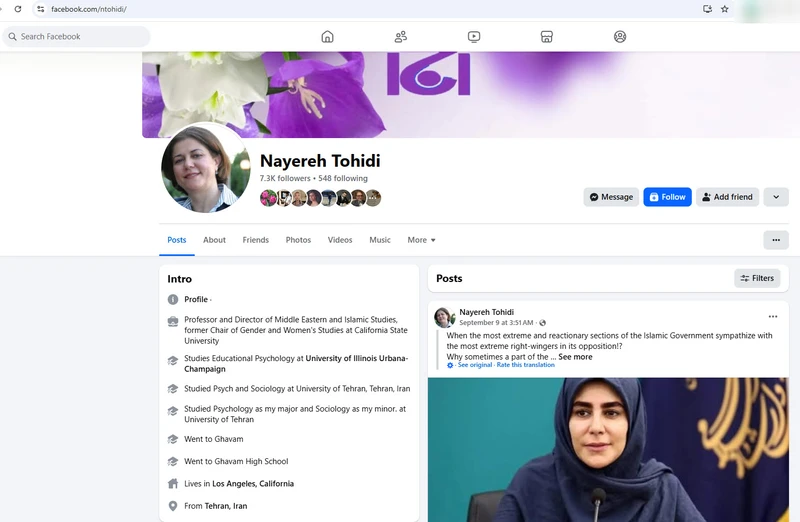800x522 pixels.
Task: Click the Professor and Director work entry
Action: (296, 330)
